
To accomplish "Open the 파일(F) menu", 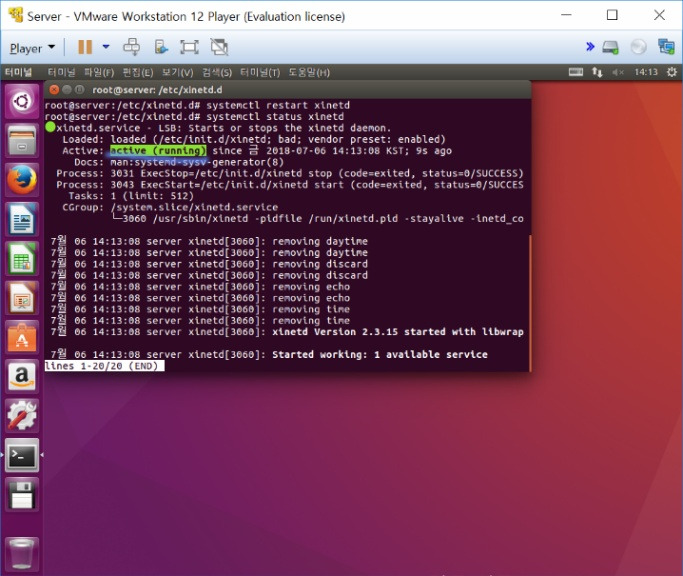I will click(x=99, y=72).
